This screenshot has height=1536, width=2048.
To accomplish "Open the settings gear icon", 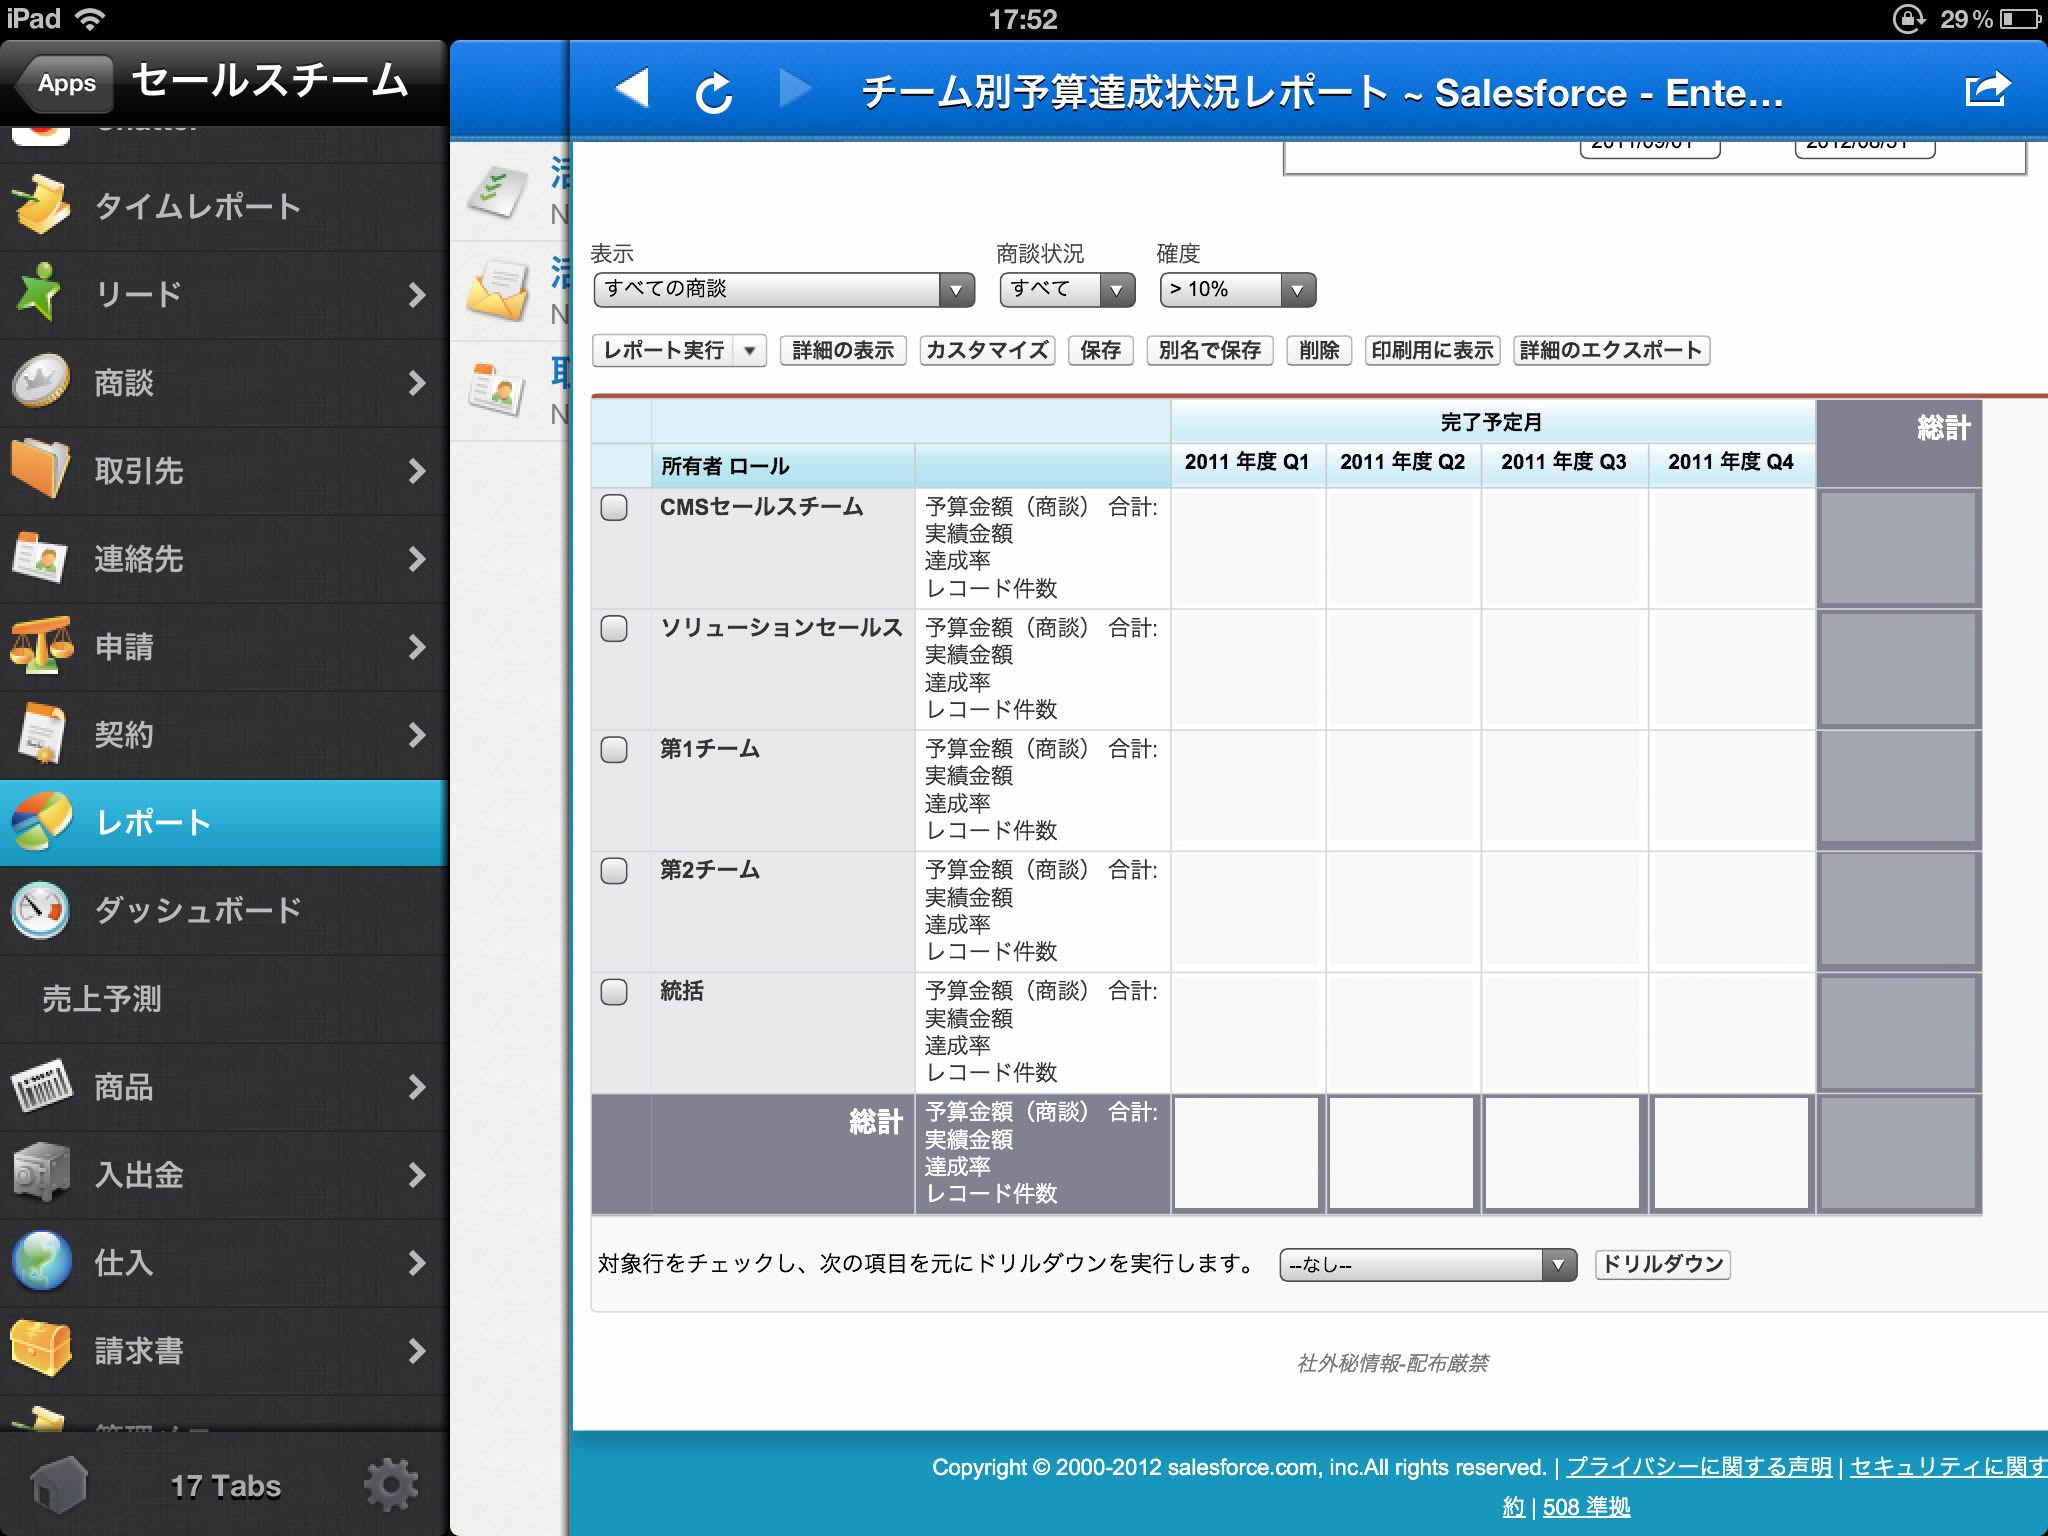I will (x=391, y=1485).
